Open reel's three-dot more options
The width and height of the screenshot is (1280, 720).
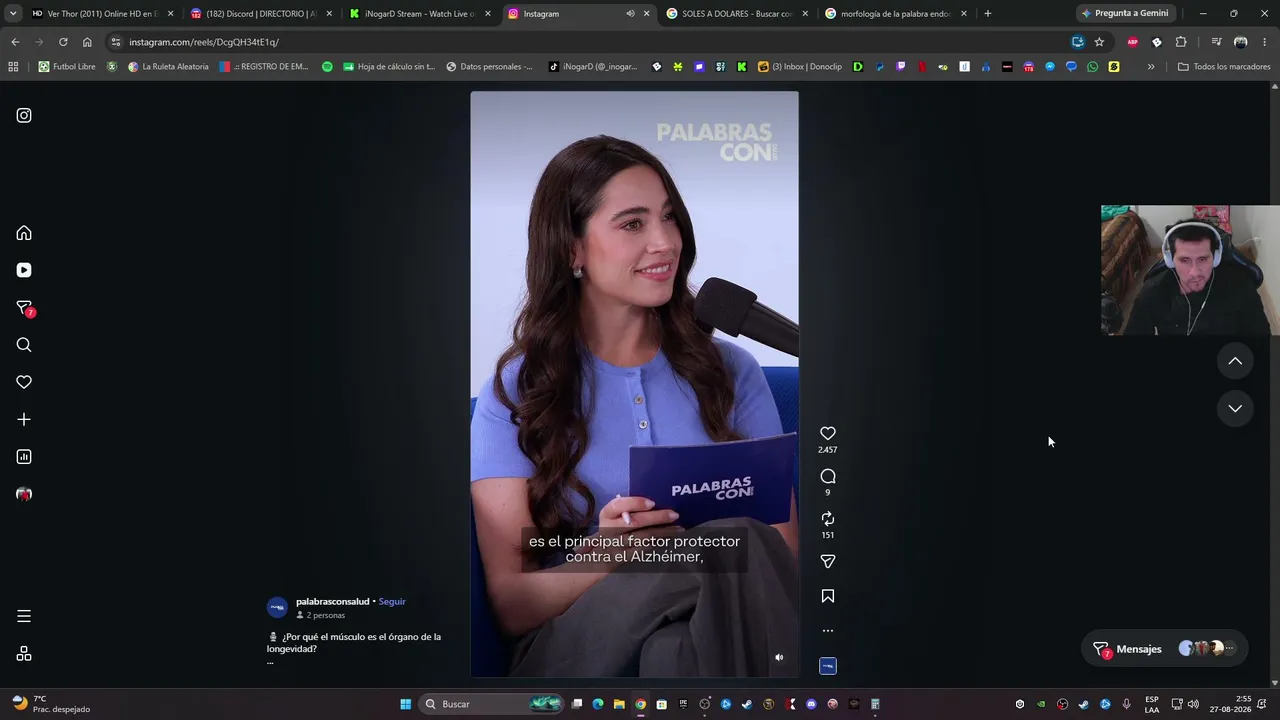(828, 631)
